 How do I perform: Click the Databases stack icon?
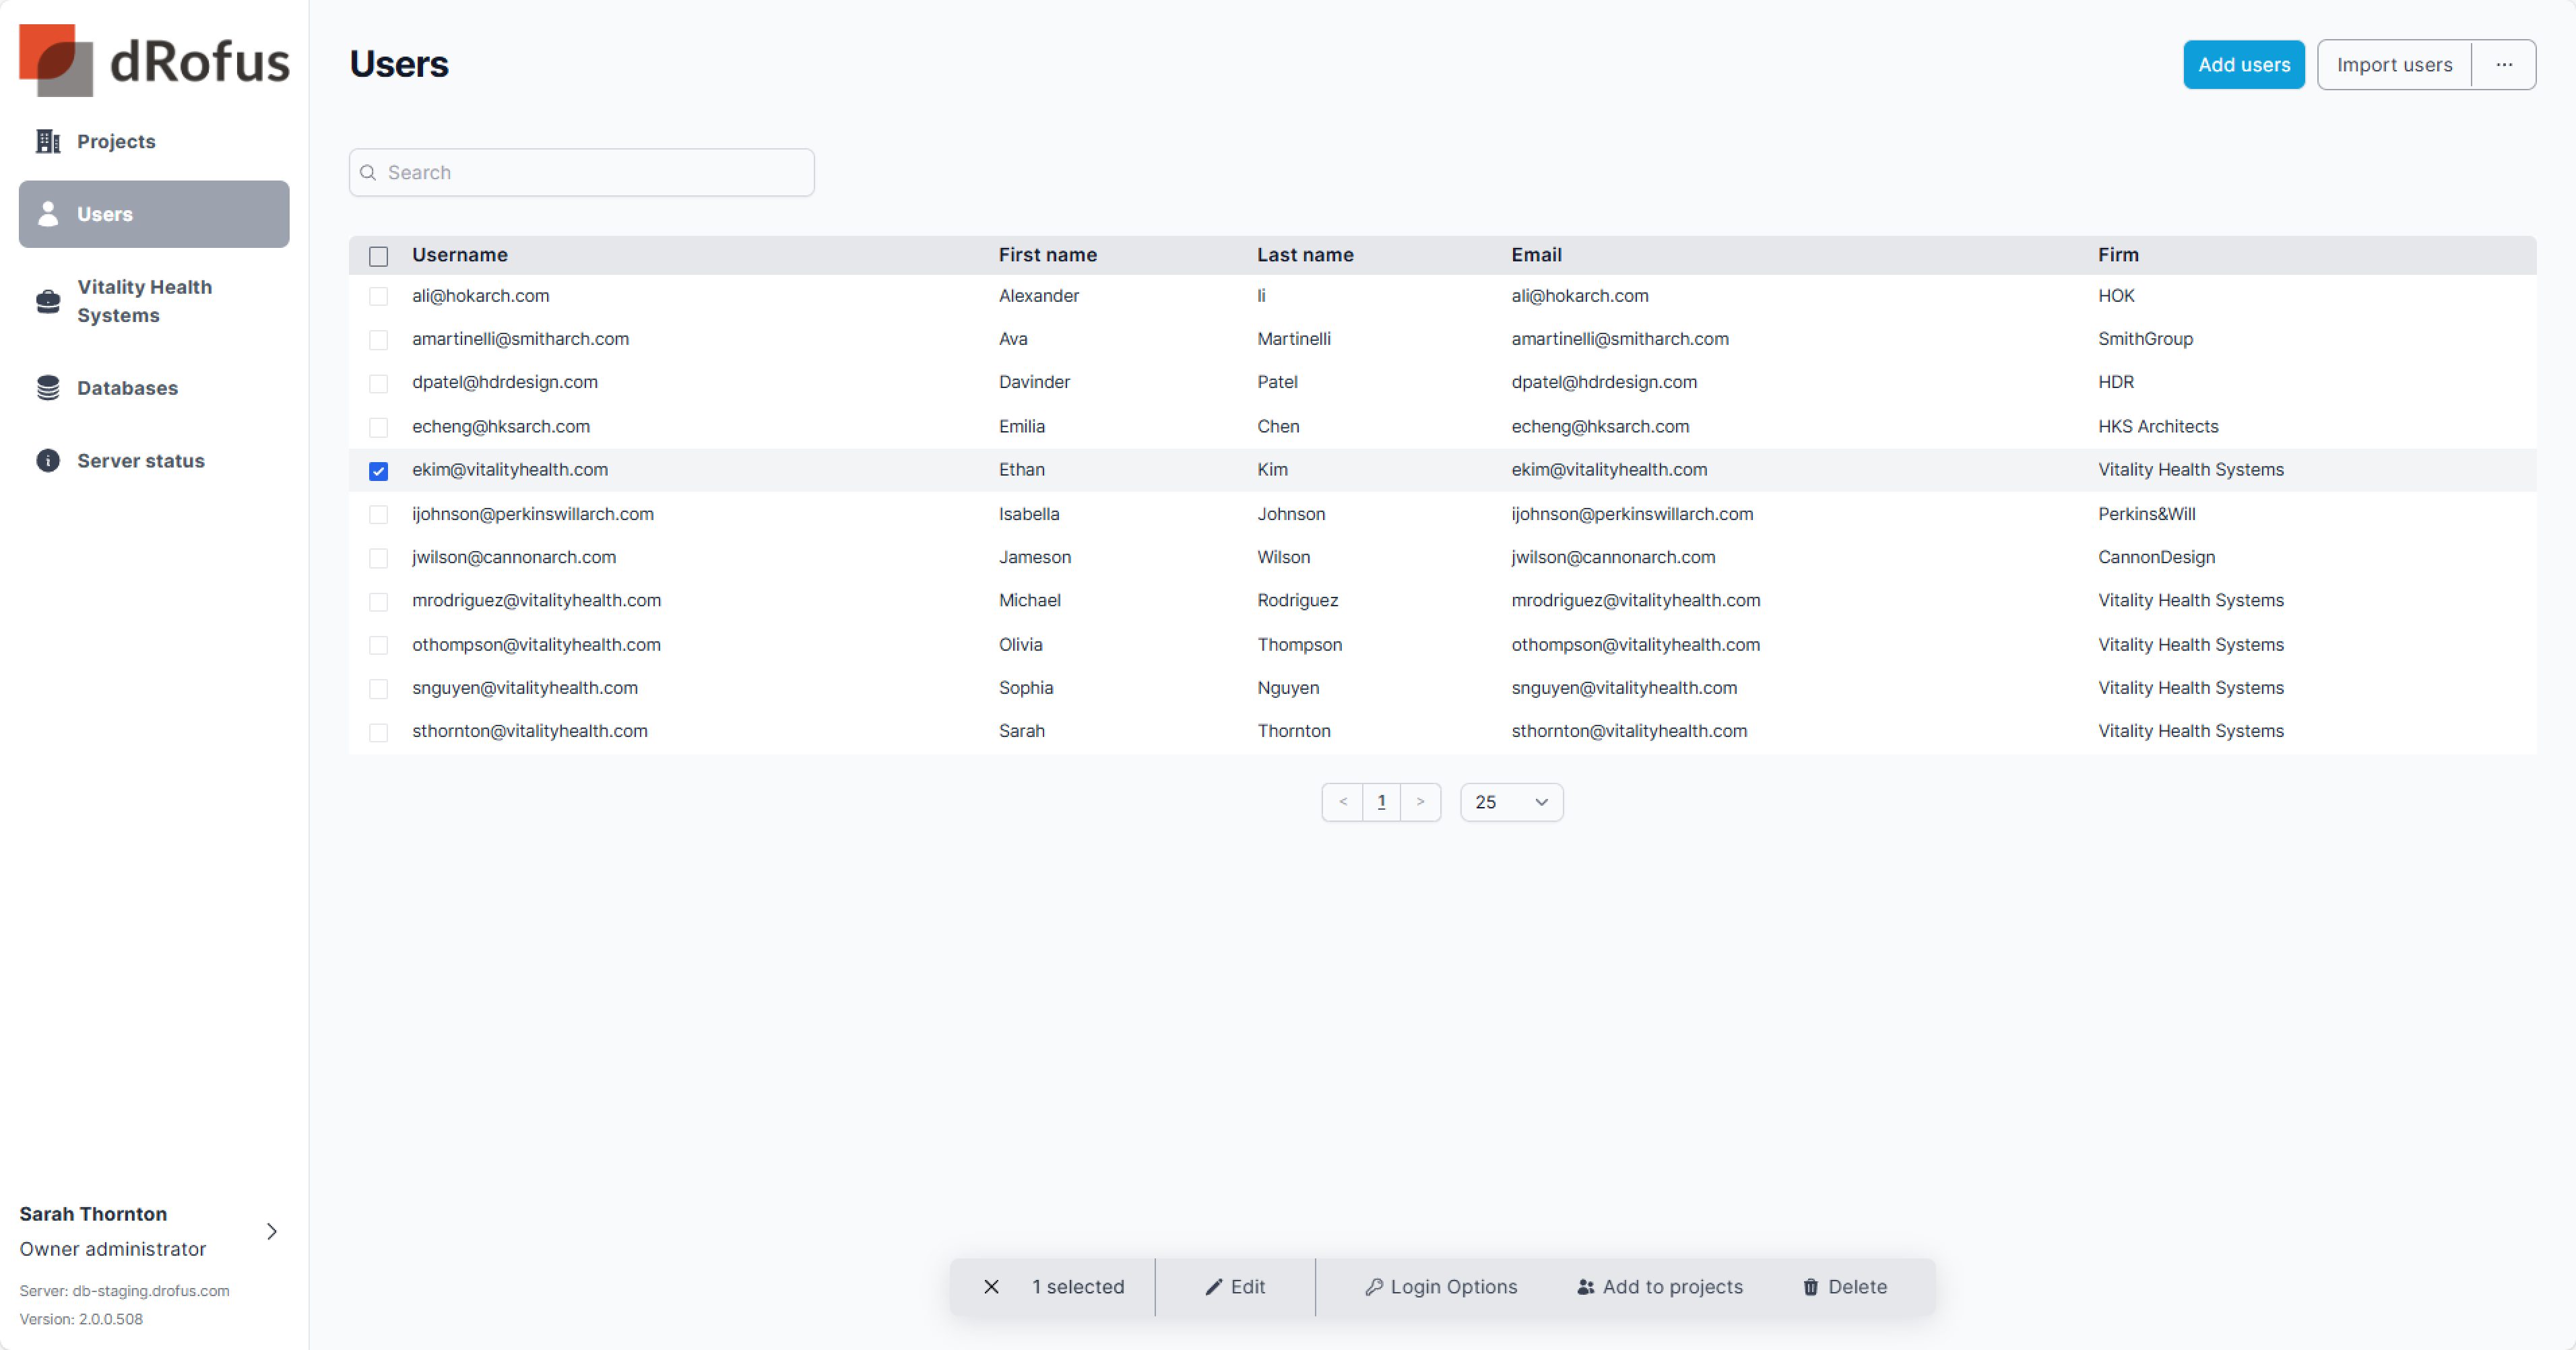coord(48,388)
